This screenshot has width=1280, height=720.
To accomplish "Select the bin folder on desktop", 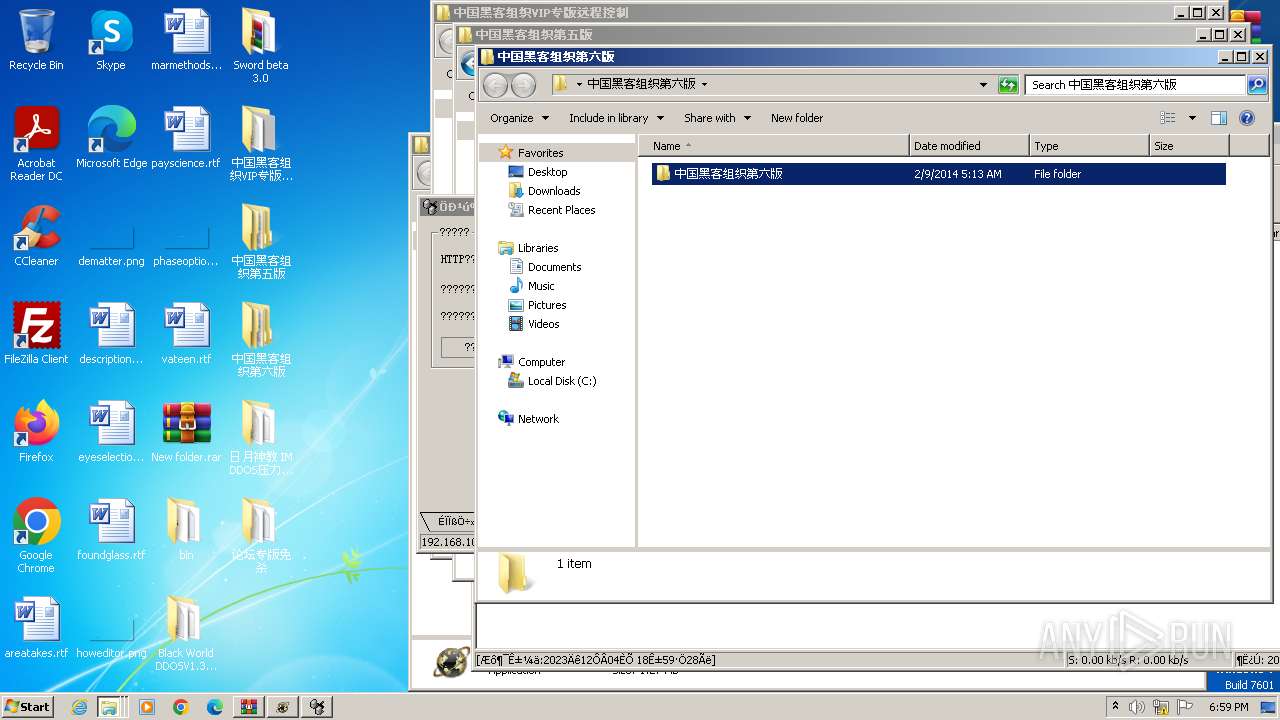I will (186, 530).
